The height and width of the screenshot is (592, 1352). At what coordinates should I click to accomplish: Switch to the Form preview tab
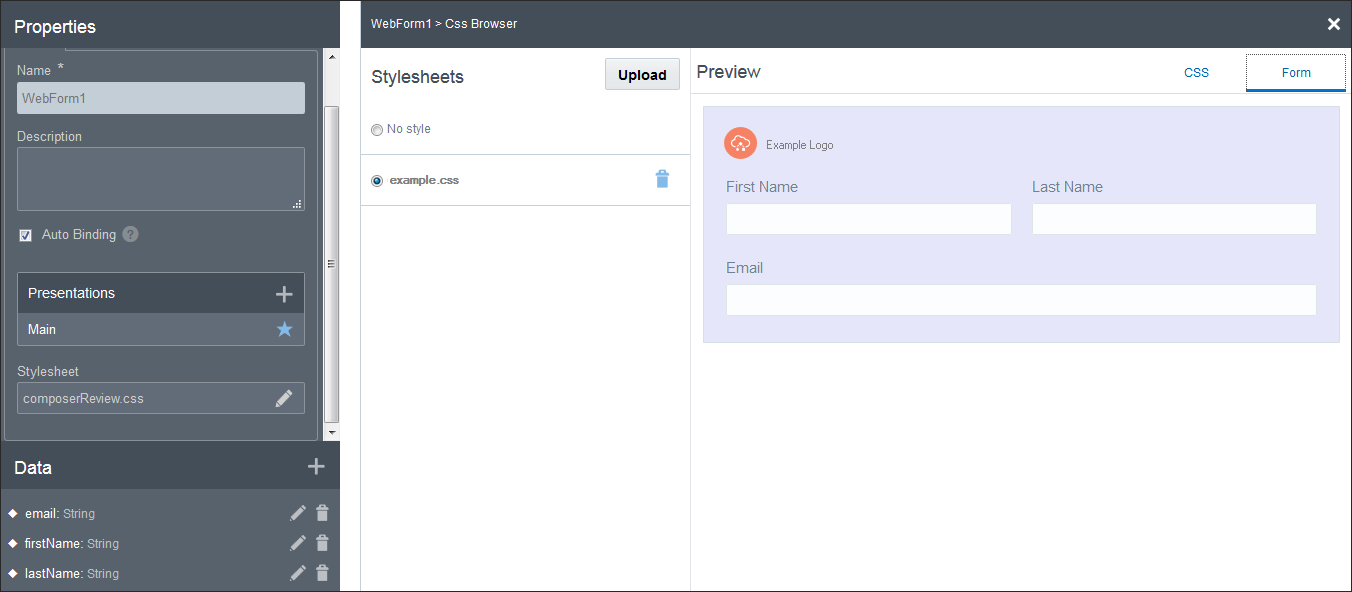point(1296,73)
